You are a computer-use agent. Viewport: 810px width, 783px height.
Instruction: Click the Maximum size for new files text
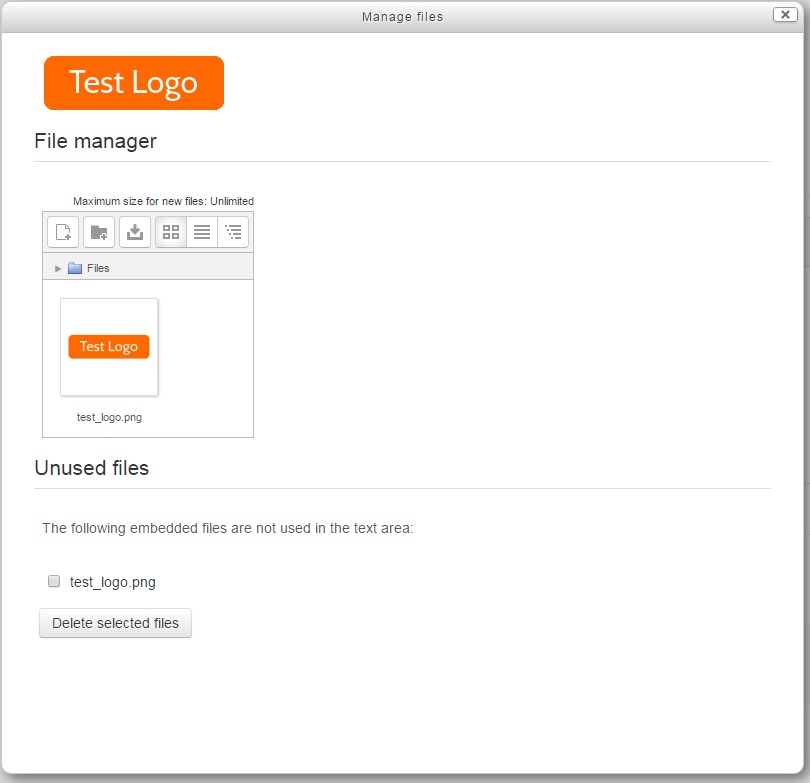click(x=163, y=201)
